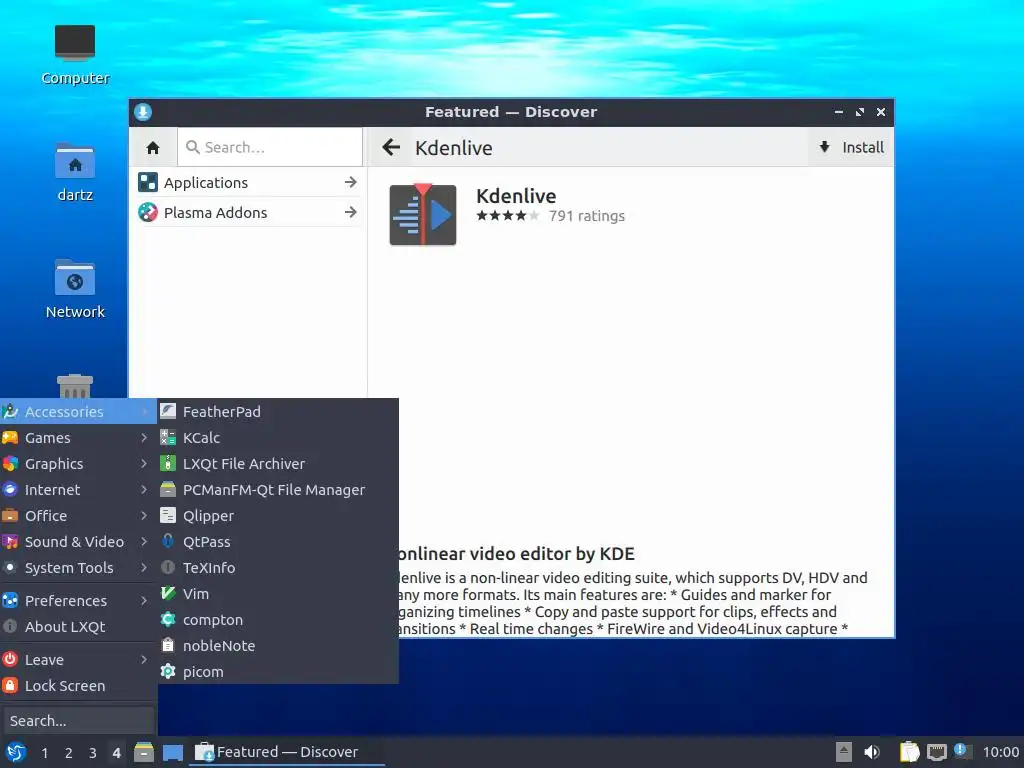Viewport: 1024px width, 768px height.
Task: Click the LXQt menu Search box
Action: (78, 721)
